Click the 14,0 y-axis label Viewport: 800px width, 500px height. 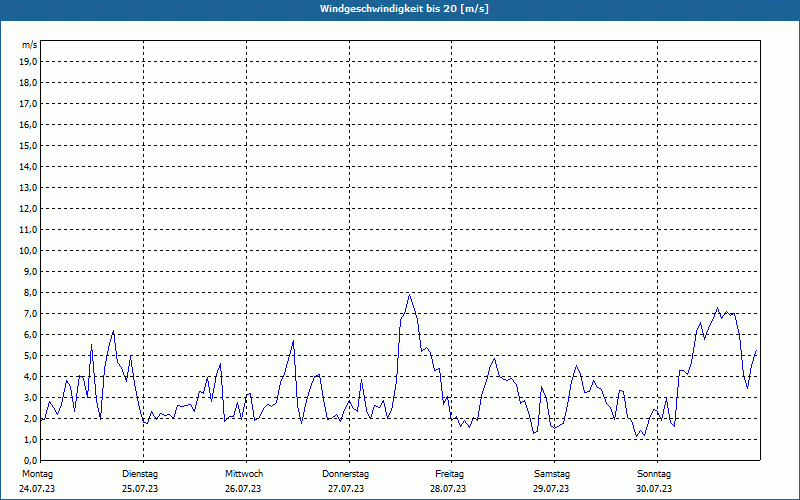28,166
